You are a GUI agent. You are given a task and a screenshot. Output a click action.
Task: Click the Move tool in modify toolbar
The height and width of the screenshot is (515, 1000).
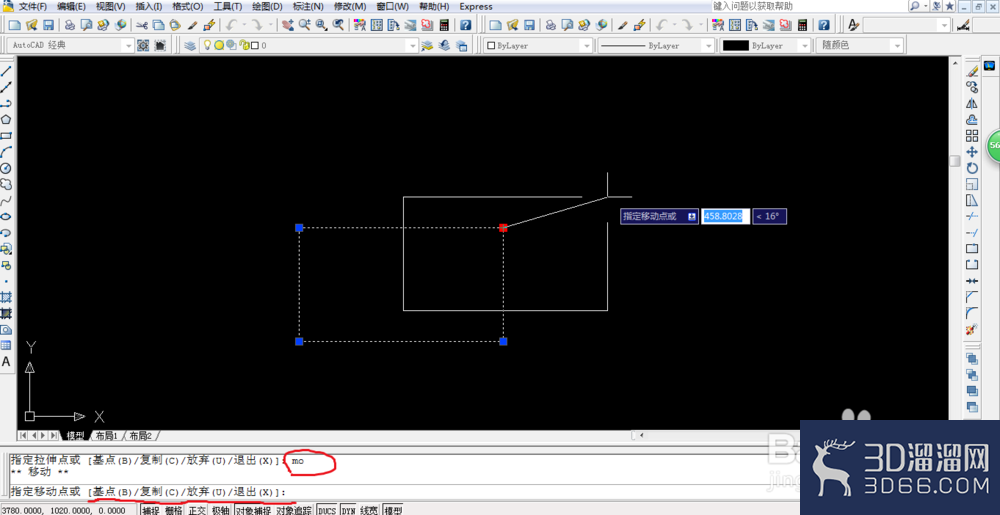[x=972, y=152]
